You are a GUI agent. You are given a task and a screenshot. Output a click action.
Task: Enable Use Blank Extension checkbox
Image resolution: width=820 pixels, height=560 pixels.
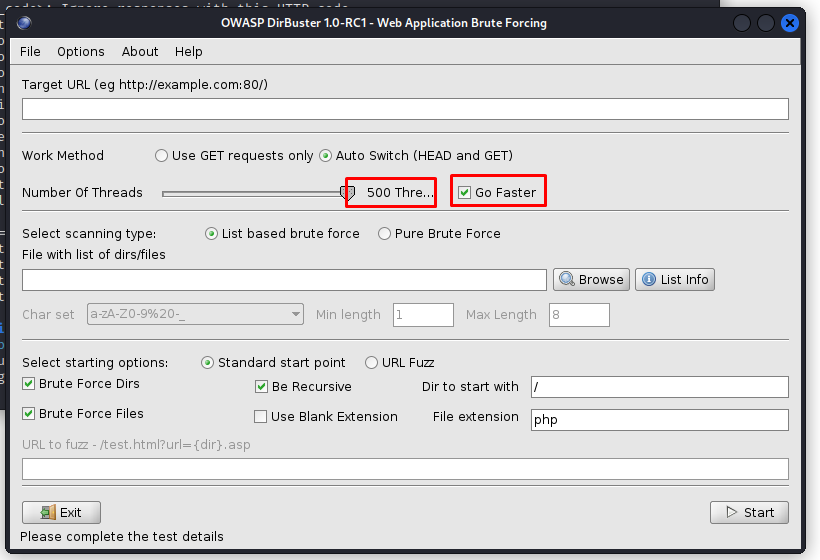click(260, 417)
